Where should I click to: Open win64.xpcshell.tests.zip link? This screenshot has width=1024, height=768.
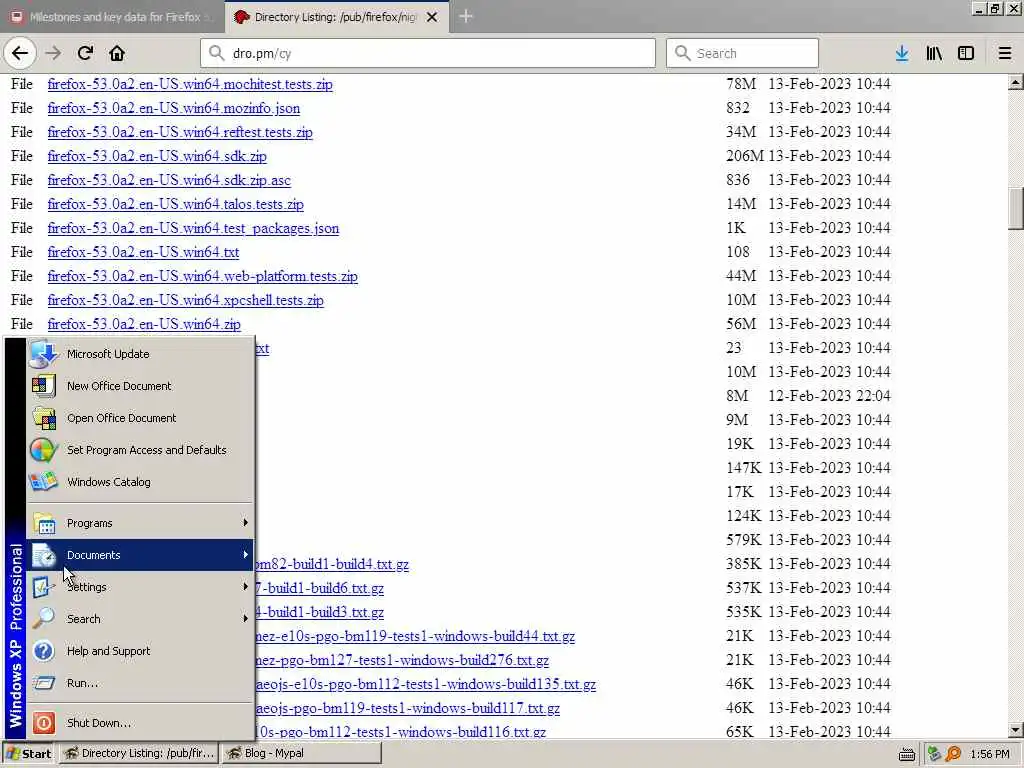185,300
